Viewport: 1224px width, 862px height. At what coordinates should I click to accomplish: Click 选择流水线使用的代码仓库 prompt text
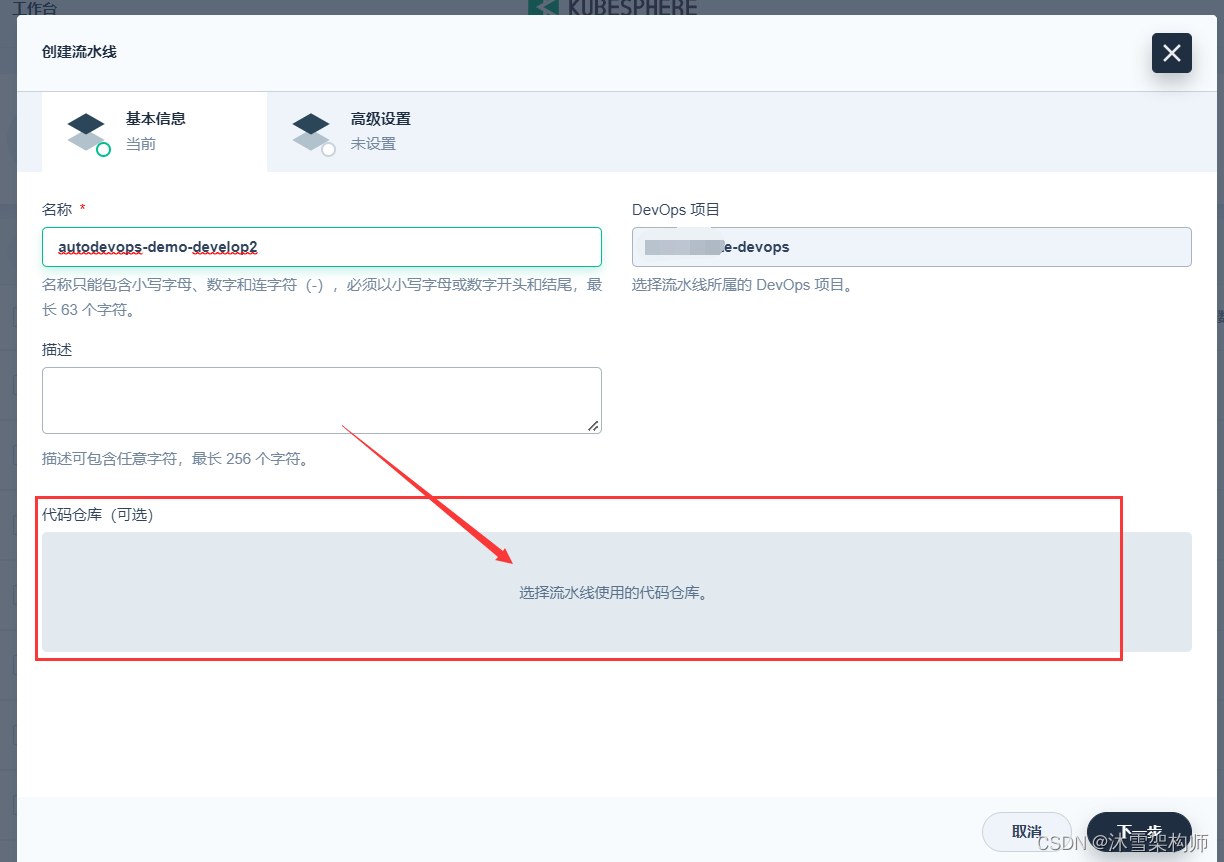click(614, 592)
